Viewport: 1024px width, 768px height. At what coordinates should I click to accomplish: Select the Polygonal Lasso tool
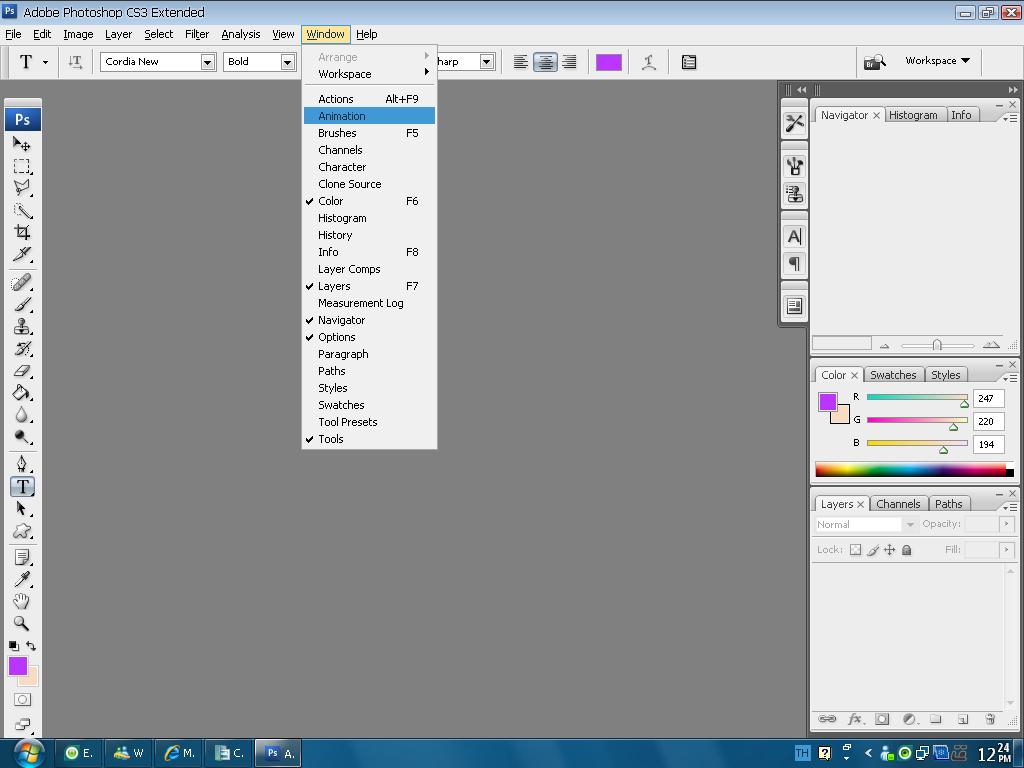(22, 188)
